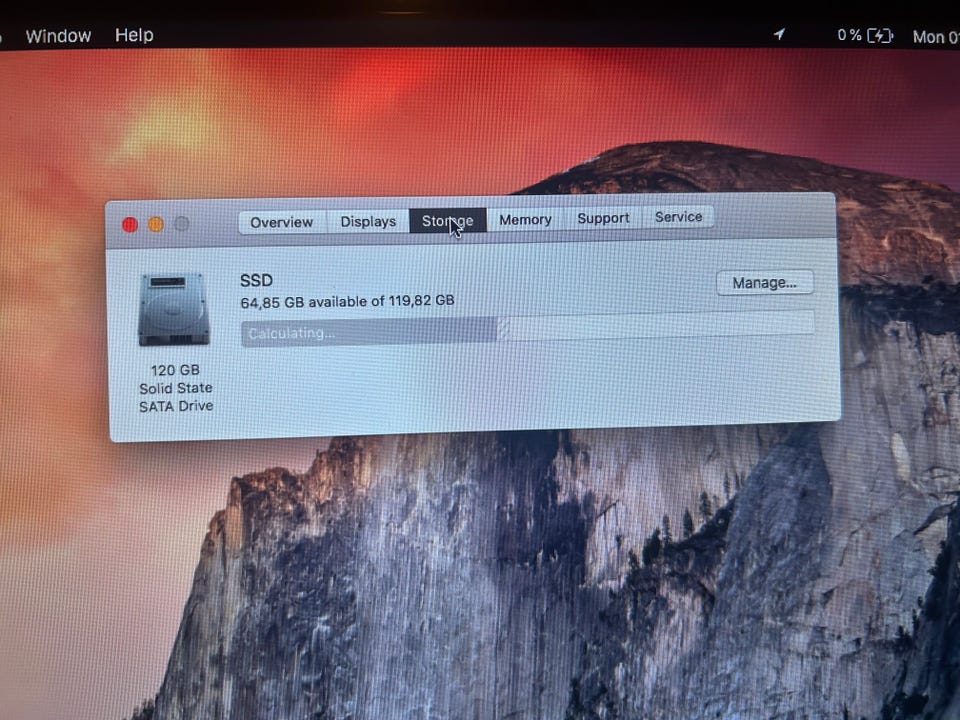Open the Window menu
Viewport: 960px width, 720px height.
click(x=58, y=36)
